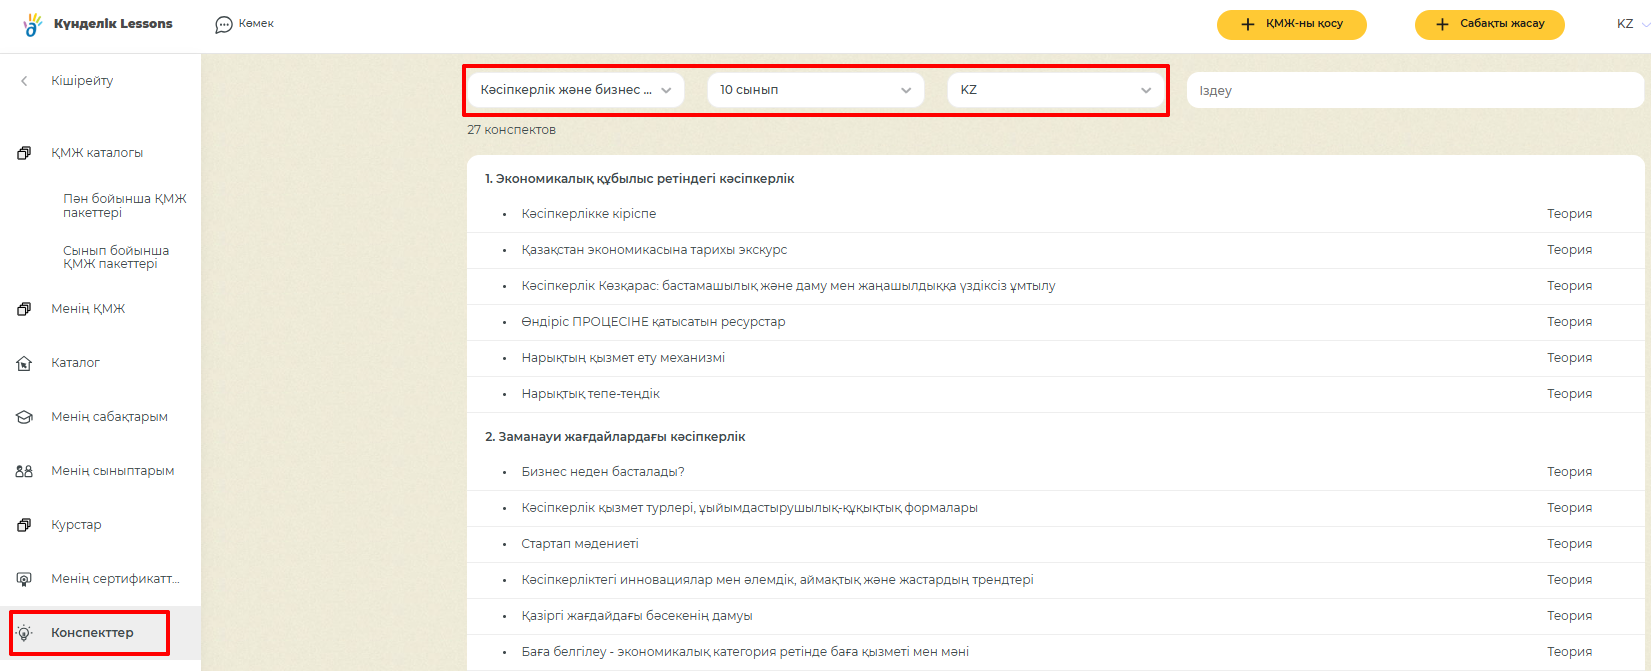The height and width of the screenshot is (671, 1651).
Task: Click the ҚМЖ каталогы sidebar icon
Action: tap(24, 153)
